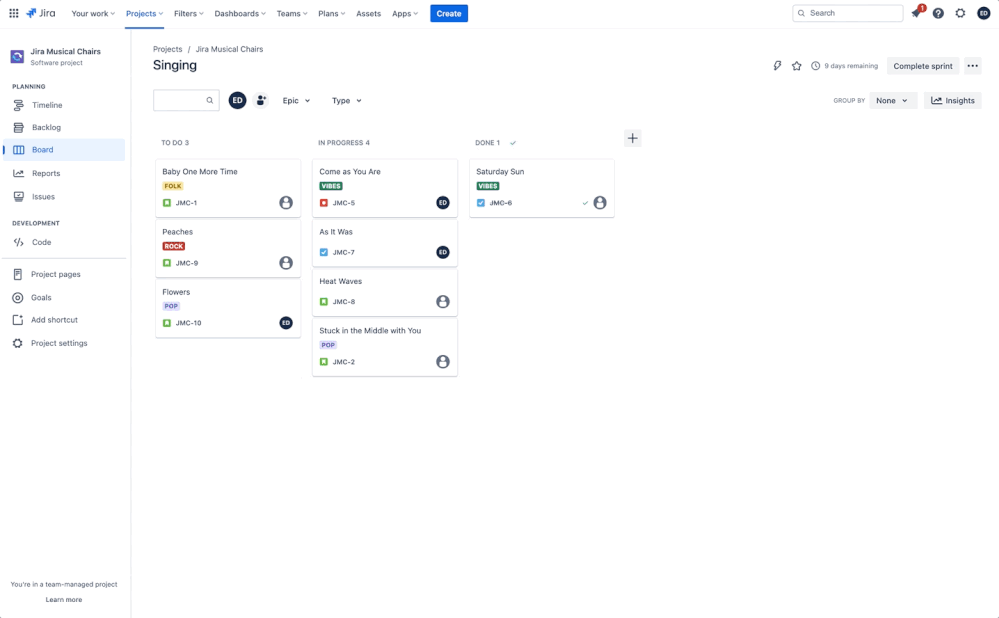
Task: Click the add people icon
Action: coord(261,100)
